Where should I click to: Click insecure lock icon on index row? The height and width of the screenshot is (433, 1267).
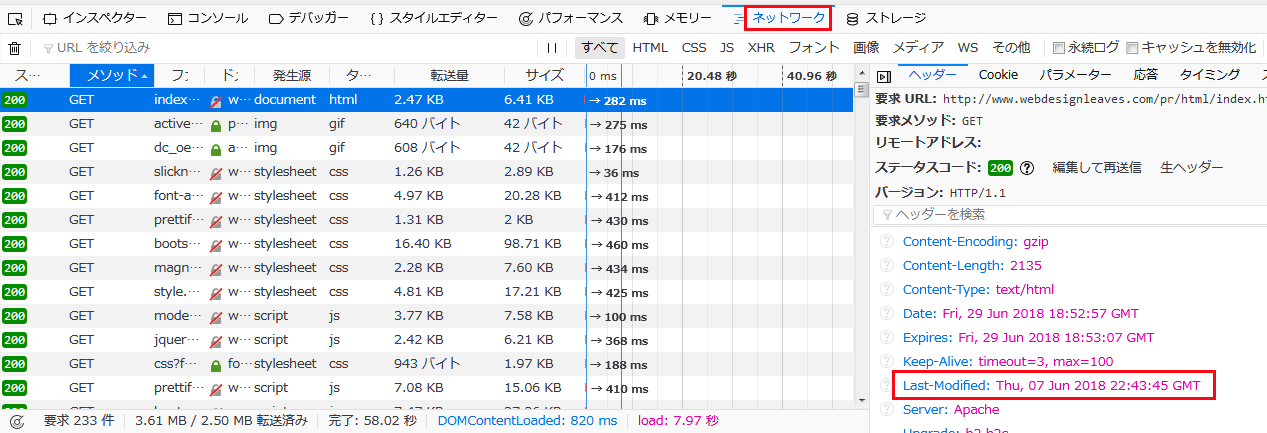215,101
